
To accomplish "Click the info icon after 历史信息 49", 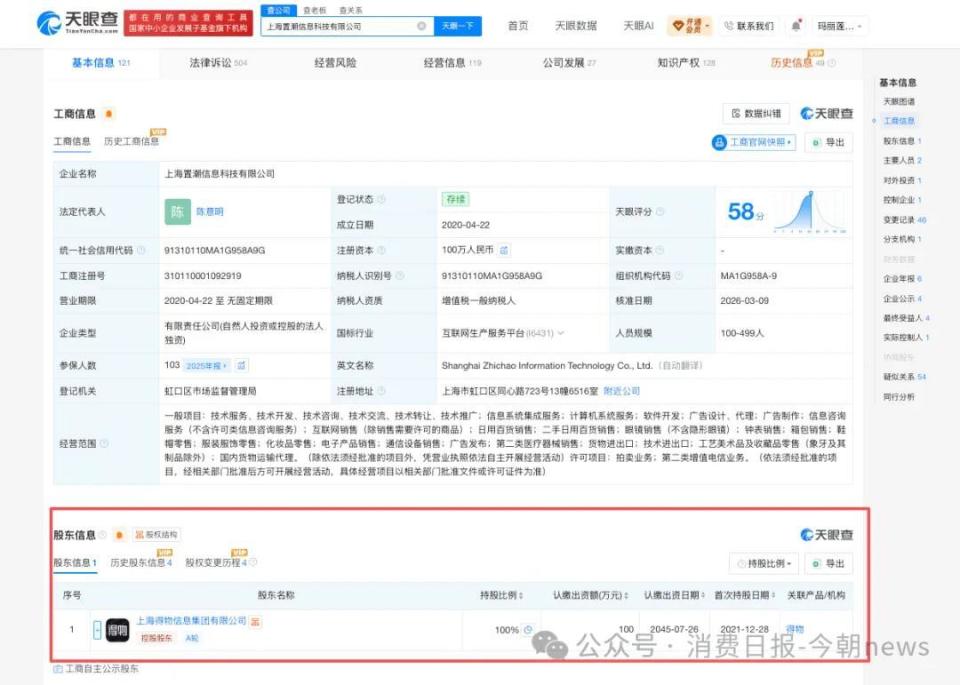I will click(x=831, y=62).
